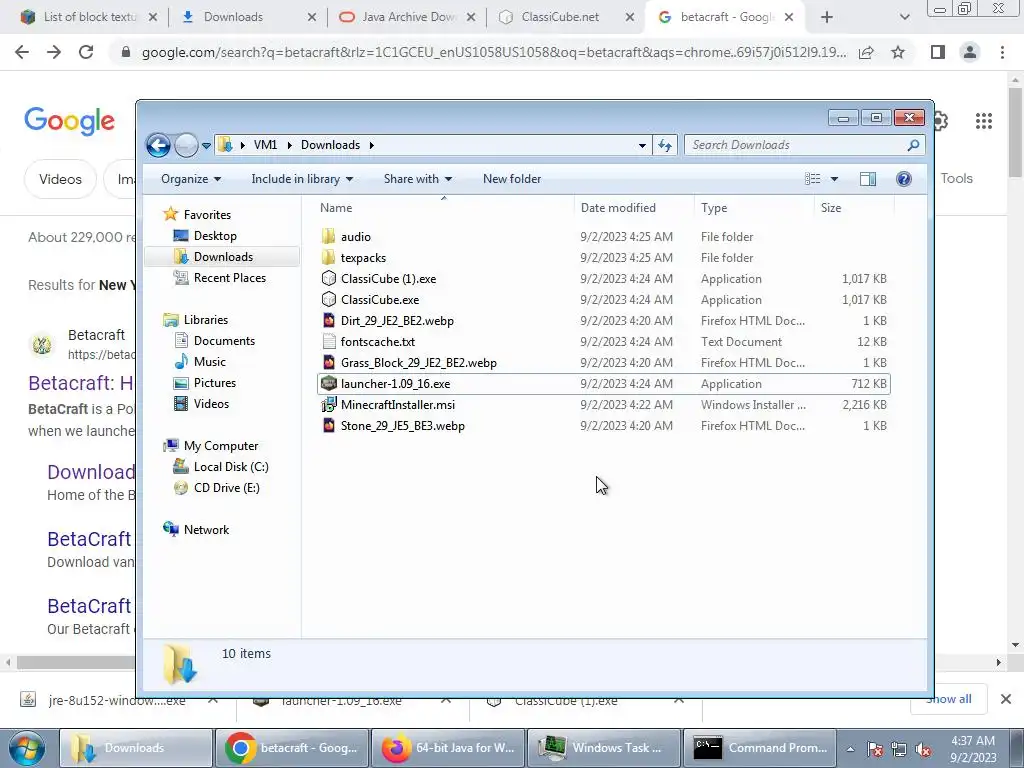
Task: Open the Organize menu
Action: pos(191,179)
